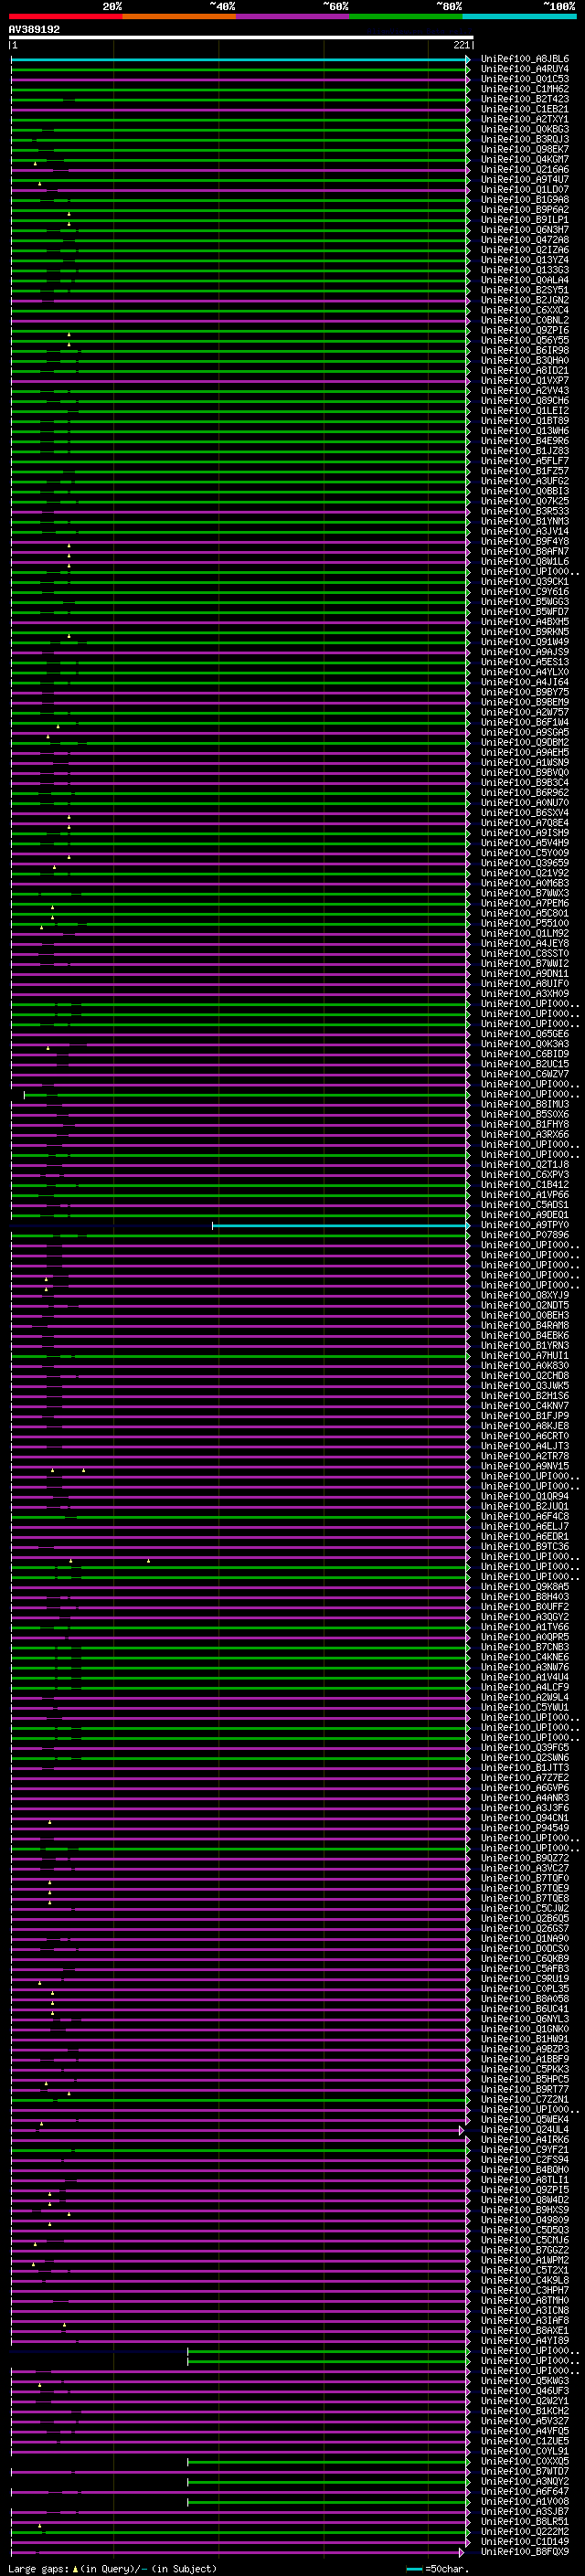
Task: Click the white query sequence ruler bar
Action: point(241,38)
